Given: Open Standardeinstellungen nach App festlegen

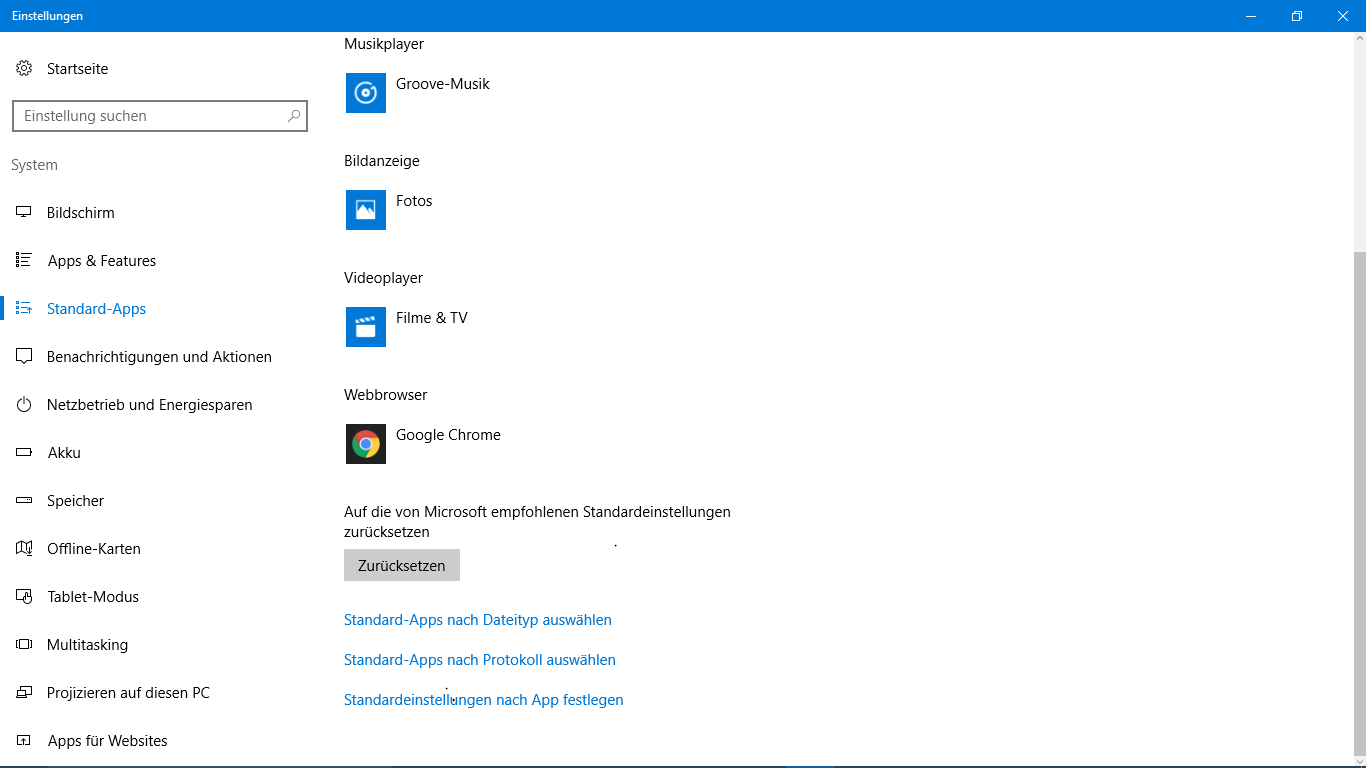Looking at the screenshot, I should click(x=484, y=700).
